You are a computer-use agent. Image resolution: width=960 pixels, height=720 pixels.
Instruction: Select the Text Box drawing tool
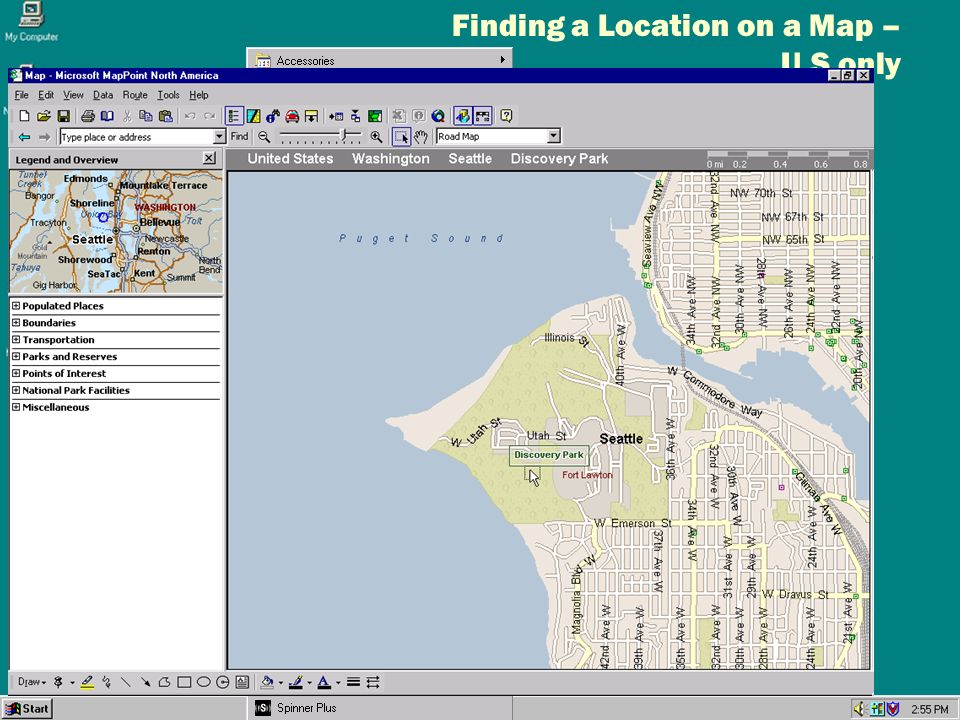[x=242, y=682]
